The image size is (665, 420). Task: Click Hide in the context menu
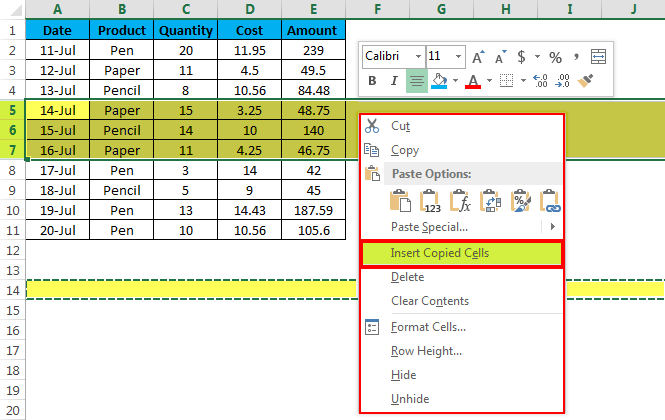pyautogui.click(x=402, y=375)
